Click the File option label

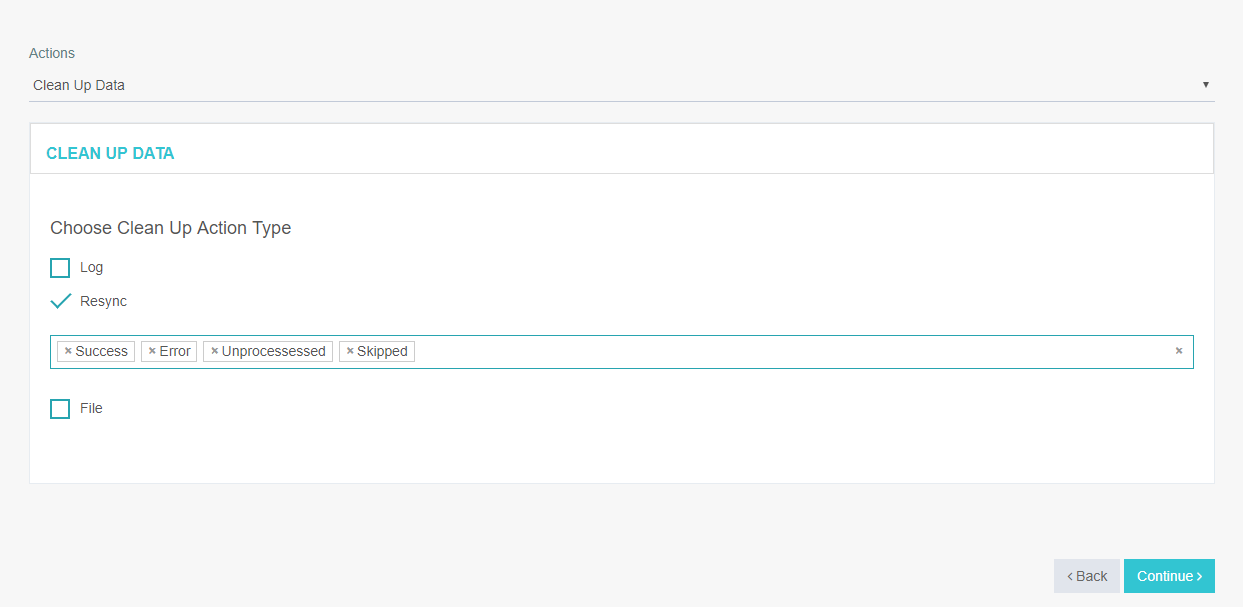click(92, 408)
